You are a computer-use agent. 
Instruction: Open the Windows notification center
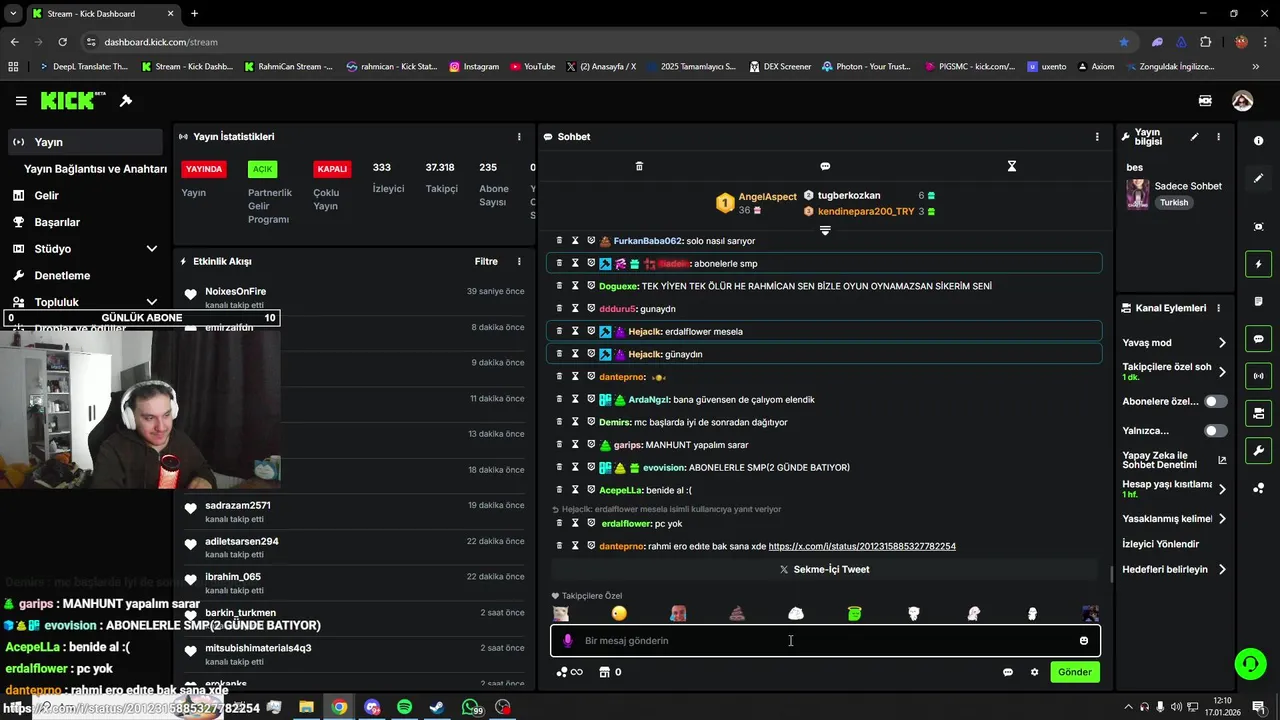[1259, 707]
